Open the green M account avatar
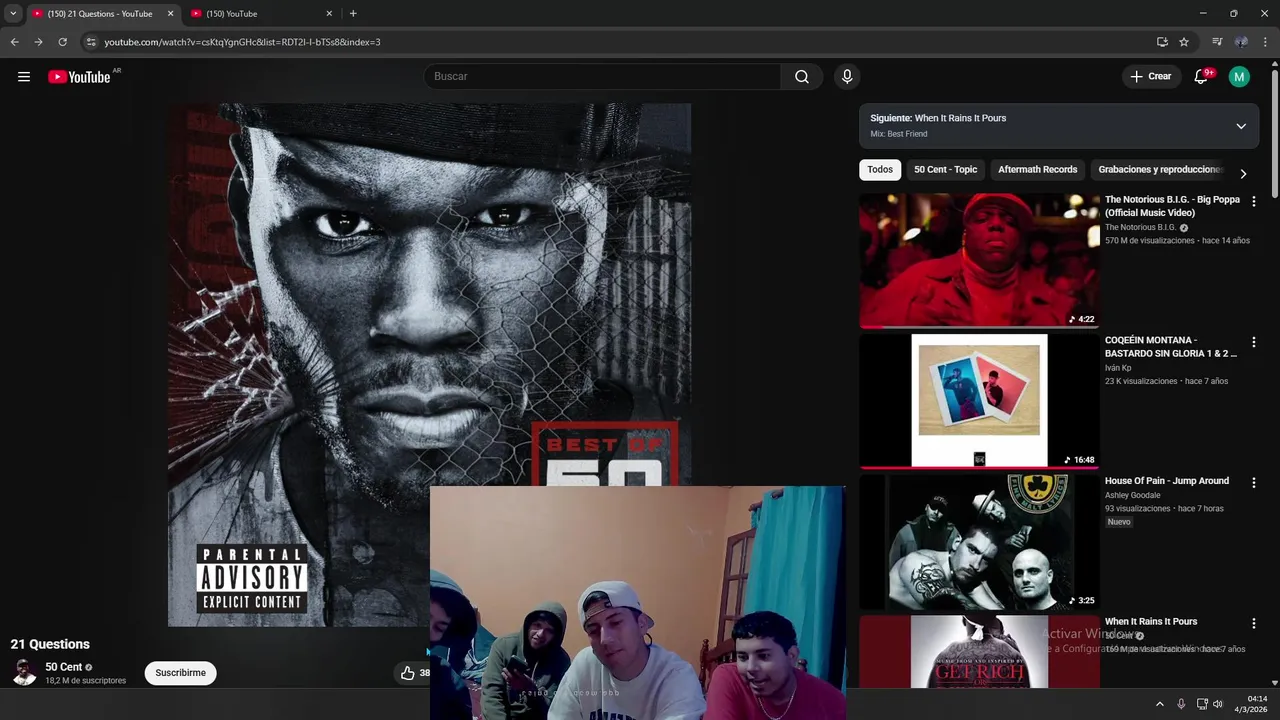This screenshot has width=1280, height=720. [1239, 77]
